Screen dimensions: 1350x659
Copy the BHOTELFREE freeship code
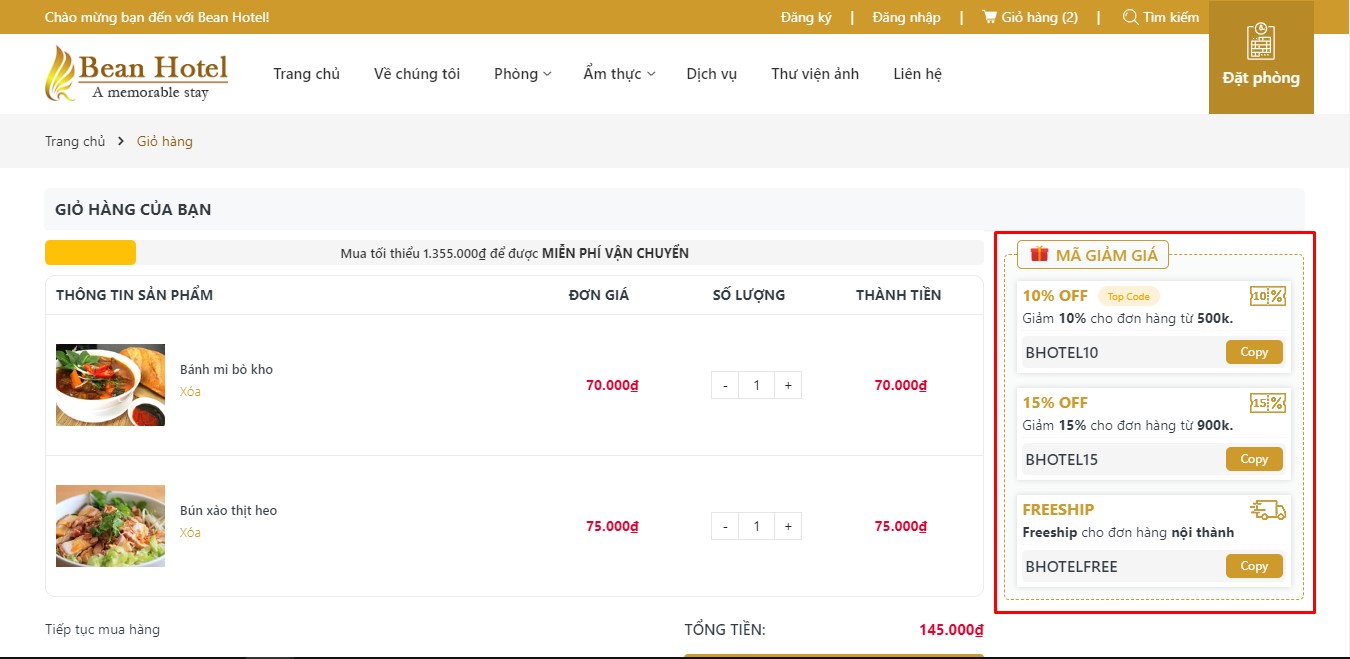(1254, 566)
